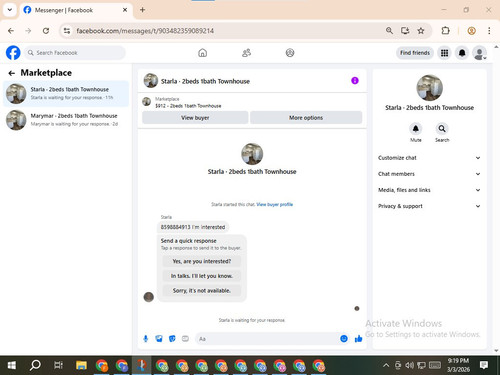Open the View buyer profile link
The height and width of the screenshot is (375, 500).
click(x=274, y=204)
